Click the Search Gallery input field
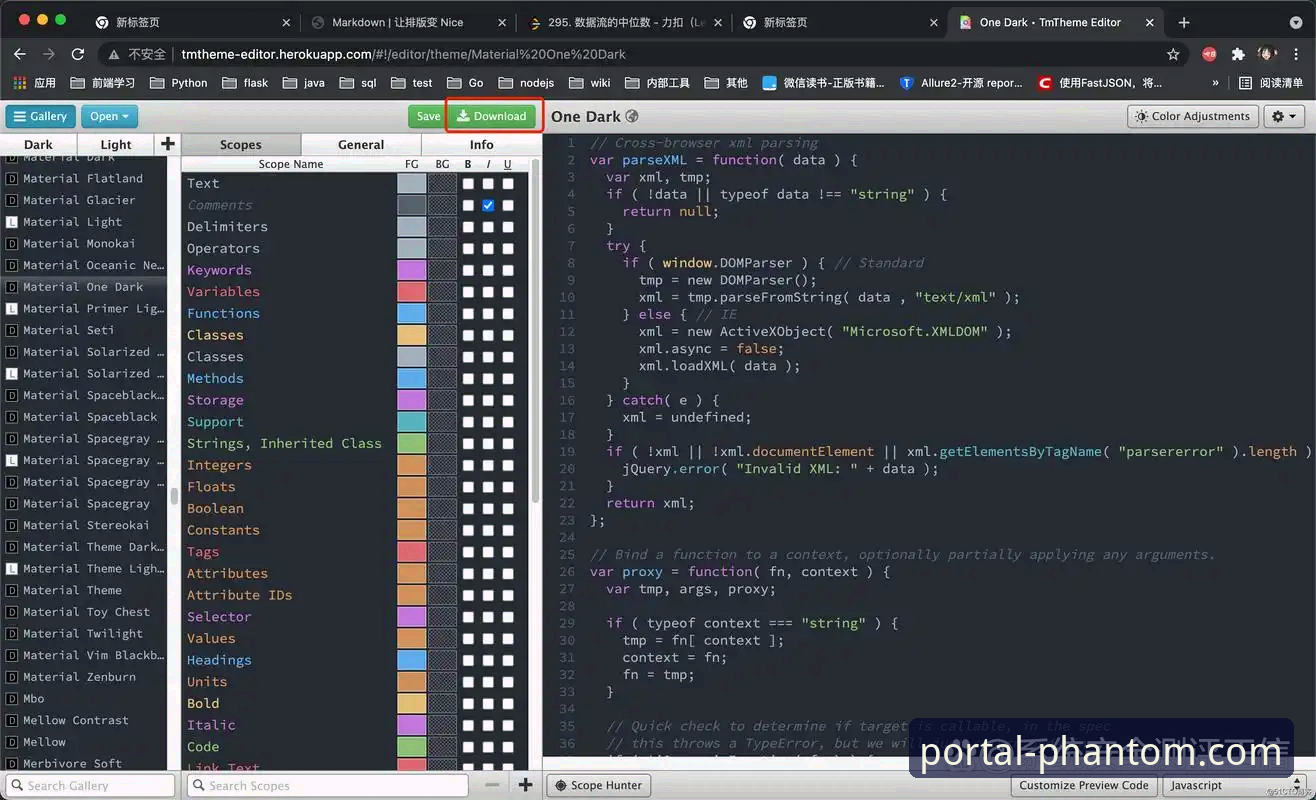1316x800 pixels. pyautogui.click(x=88, y=785)
